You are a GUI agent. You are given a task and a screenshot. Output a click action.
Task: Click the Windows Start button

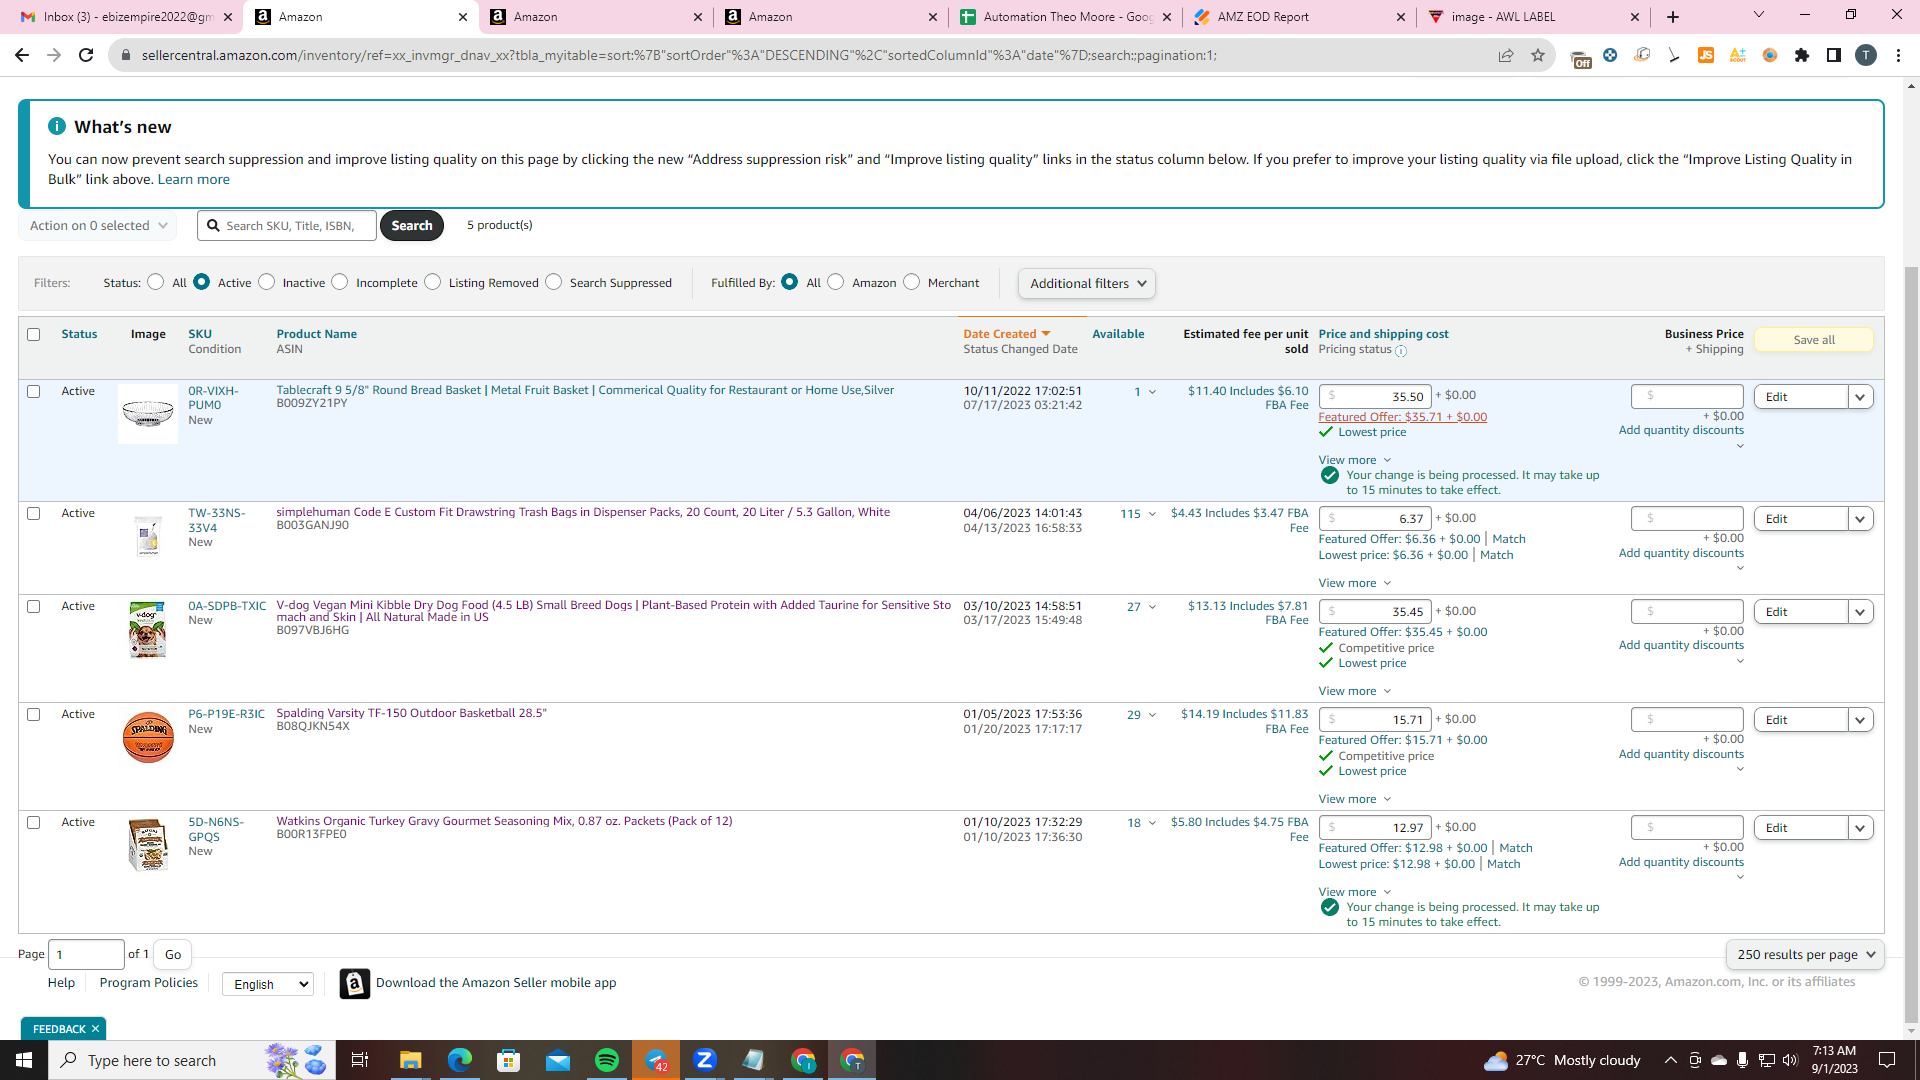pyautogui.click(x=24, y=1060)
